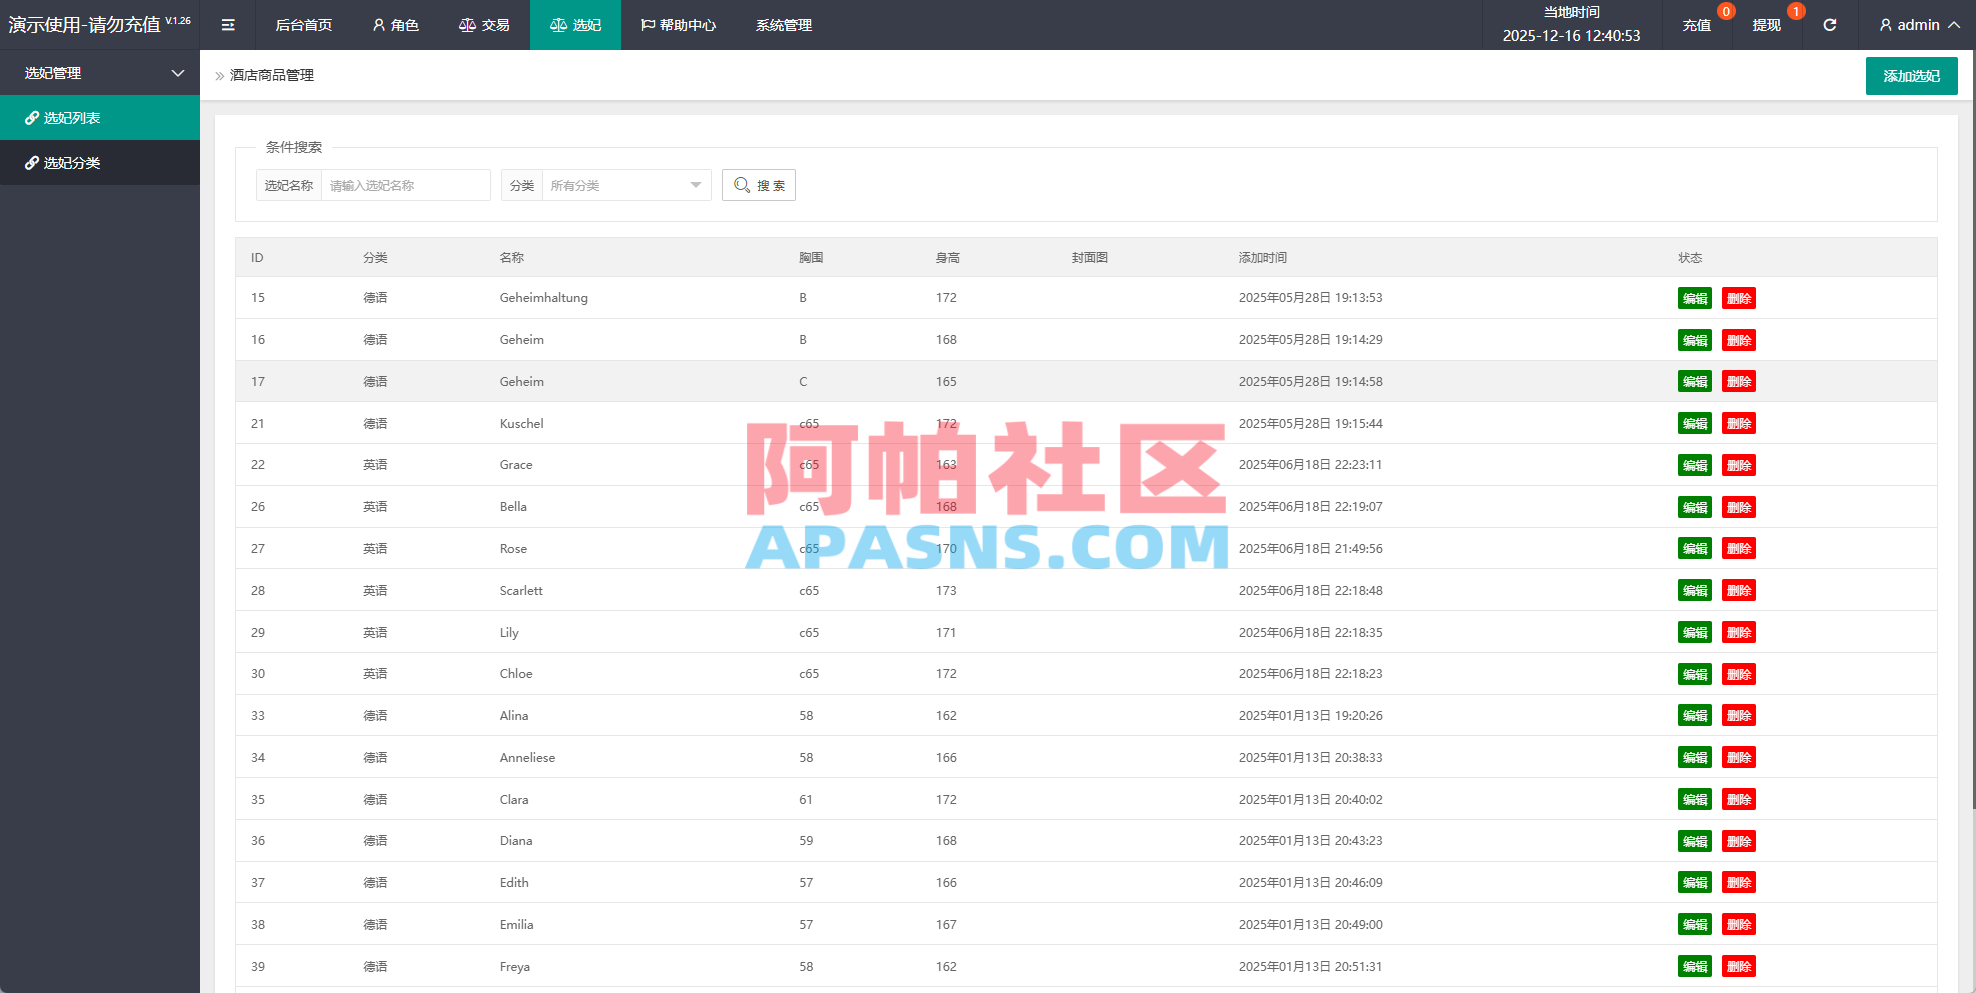Click the page vertical scrollbar
This screenshot has width=1976, height=993.
click(1973, 430)
